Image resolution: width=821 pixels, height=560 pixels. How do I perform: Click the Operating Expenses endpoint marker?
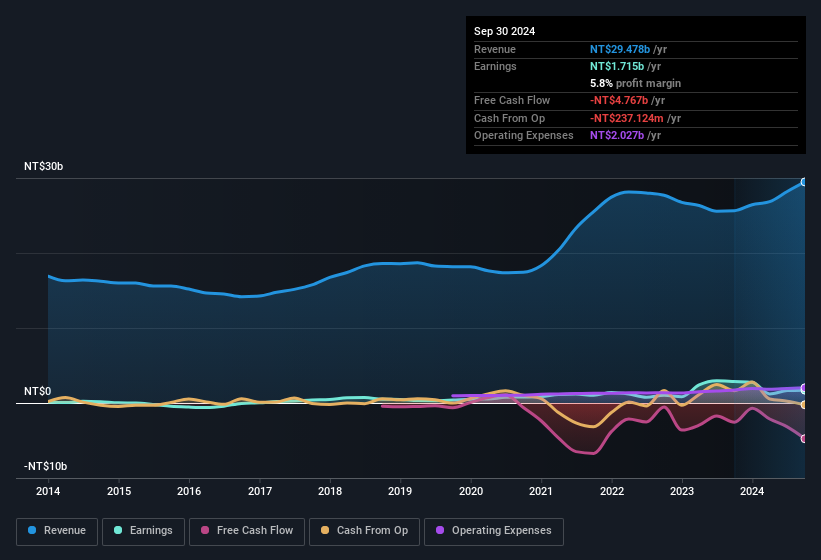(x=804, y=388)
